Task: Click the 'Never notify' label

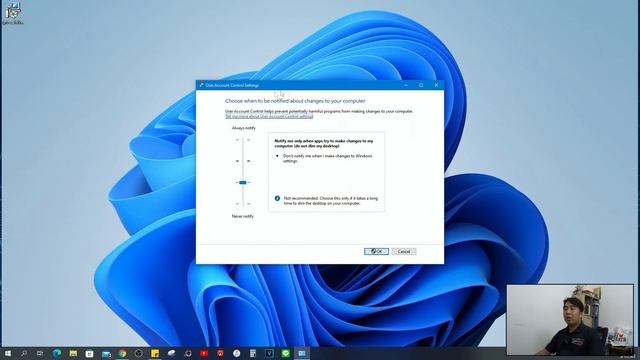Action: tap(243, 216)
